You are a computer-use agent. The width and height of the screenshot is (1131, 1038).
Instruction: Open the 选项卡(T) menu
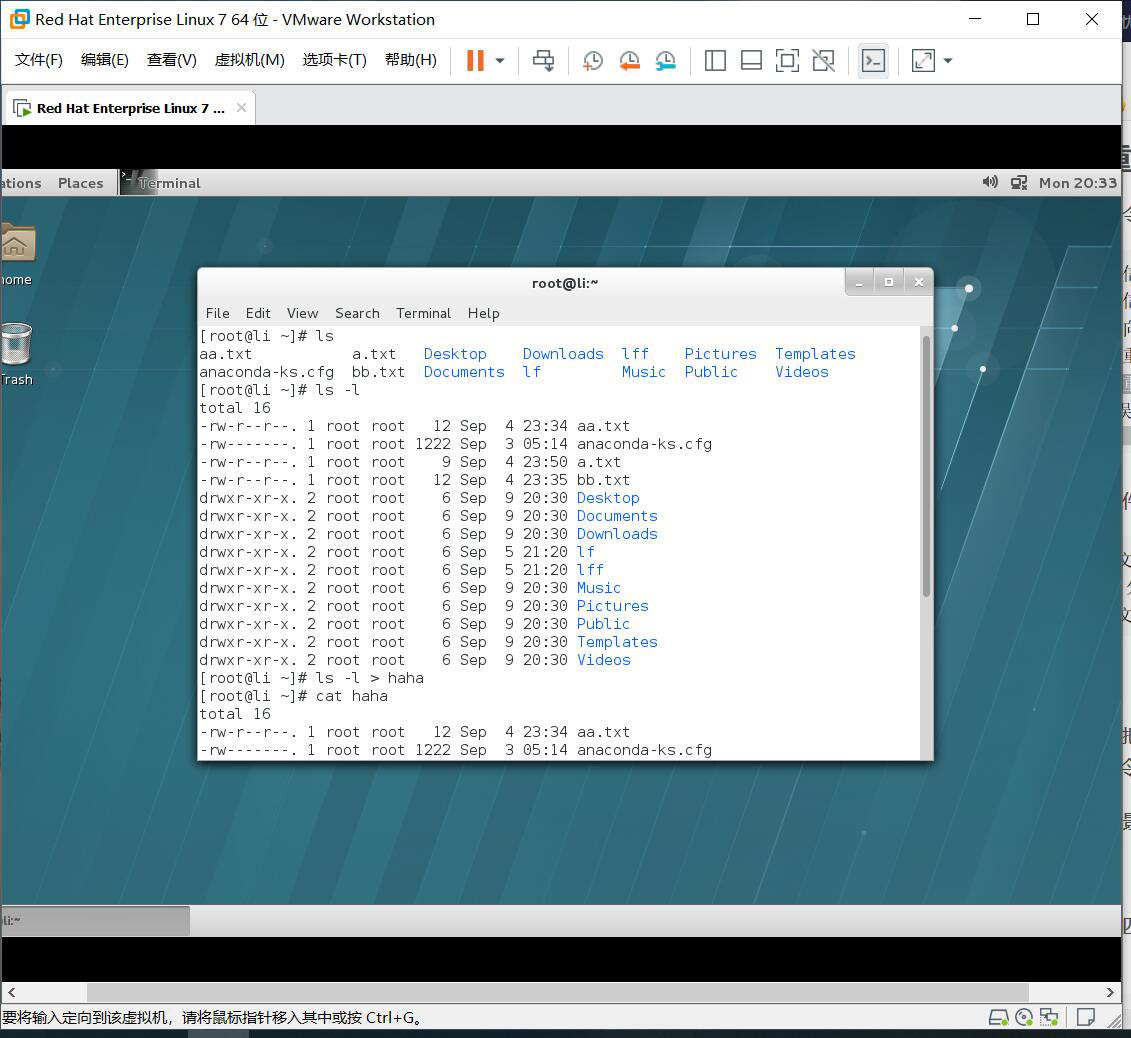335,60
